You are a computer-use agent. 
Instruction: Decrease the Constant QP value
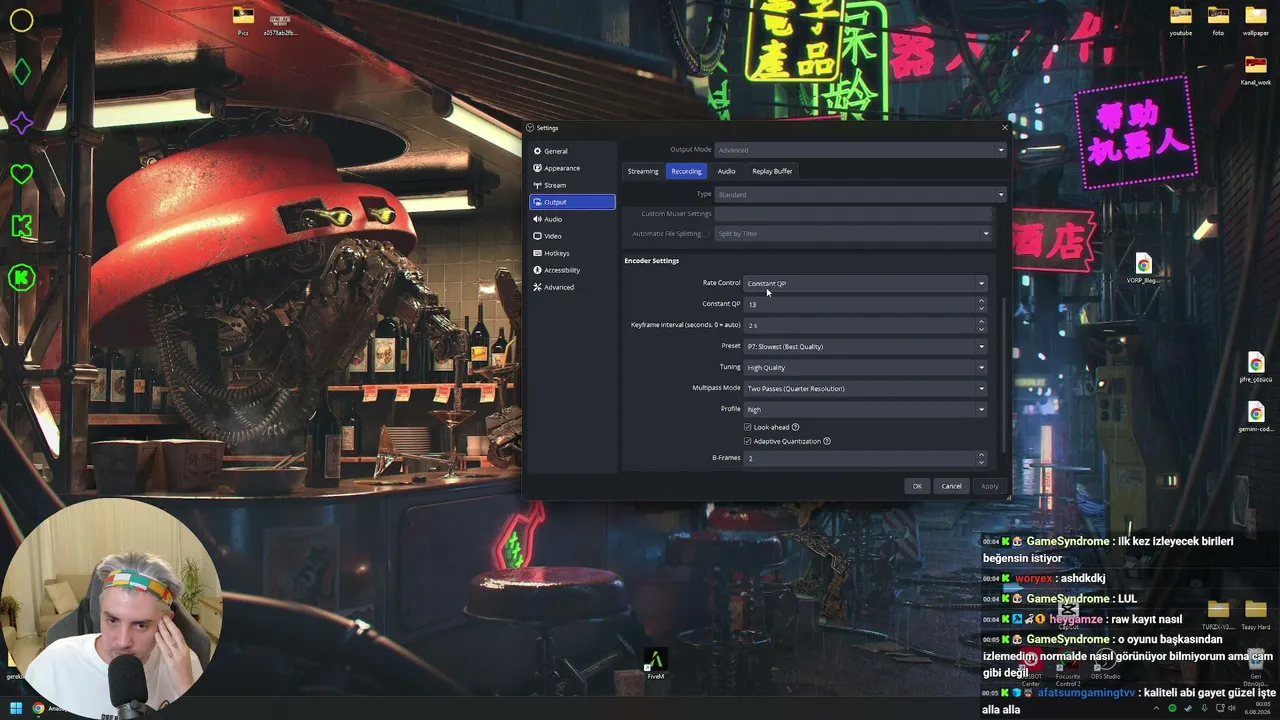981,307
